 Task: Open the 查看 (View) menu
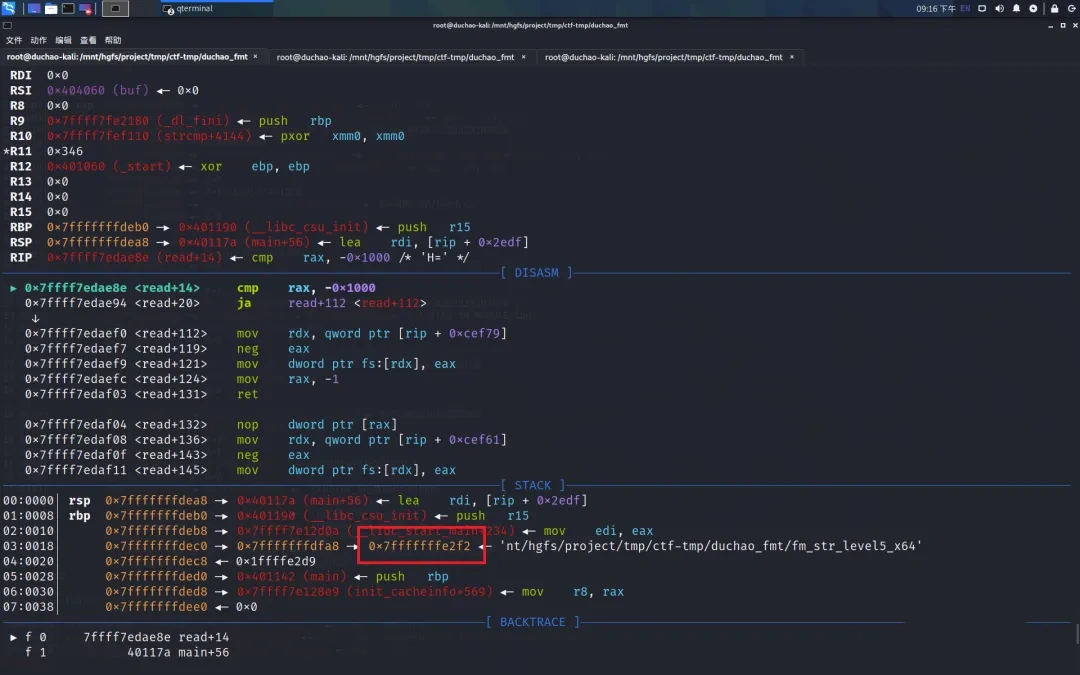click(88, 41)
